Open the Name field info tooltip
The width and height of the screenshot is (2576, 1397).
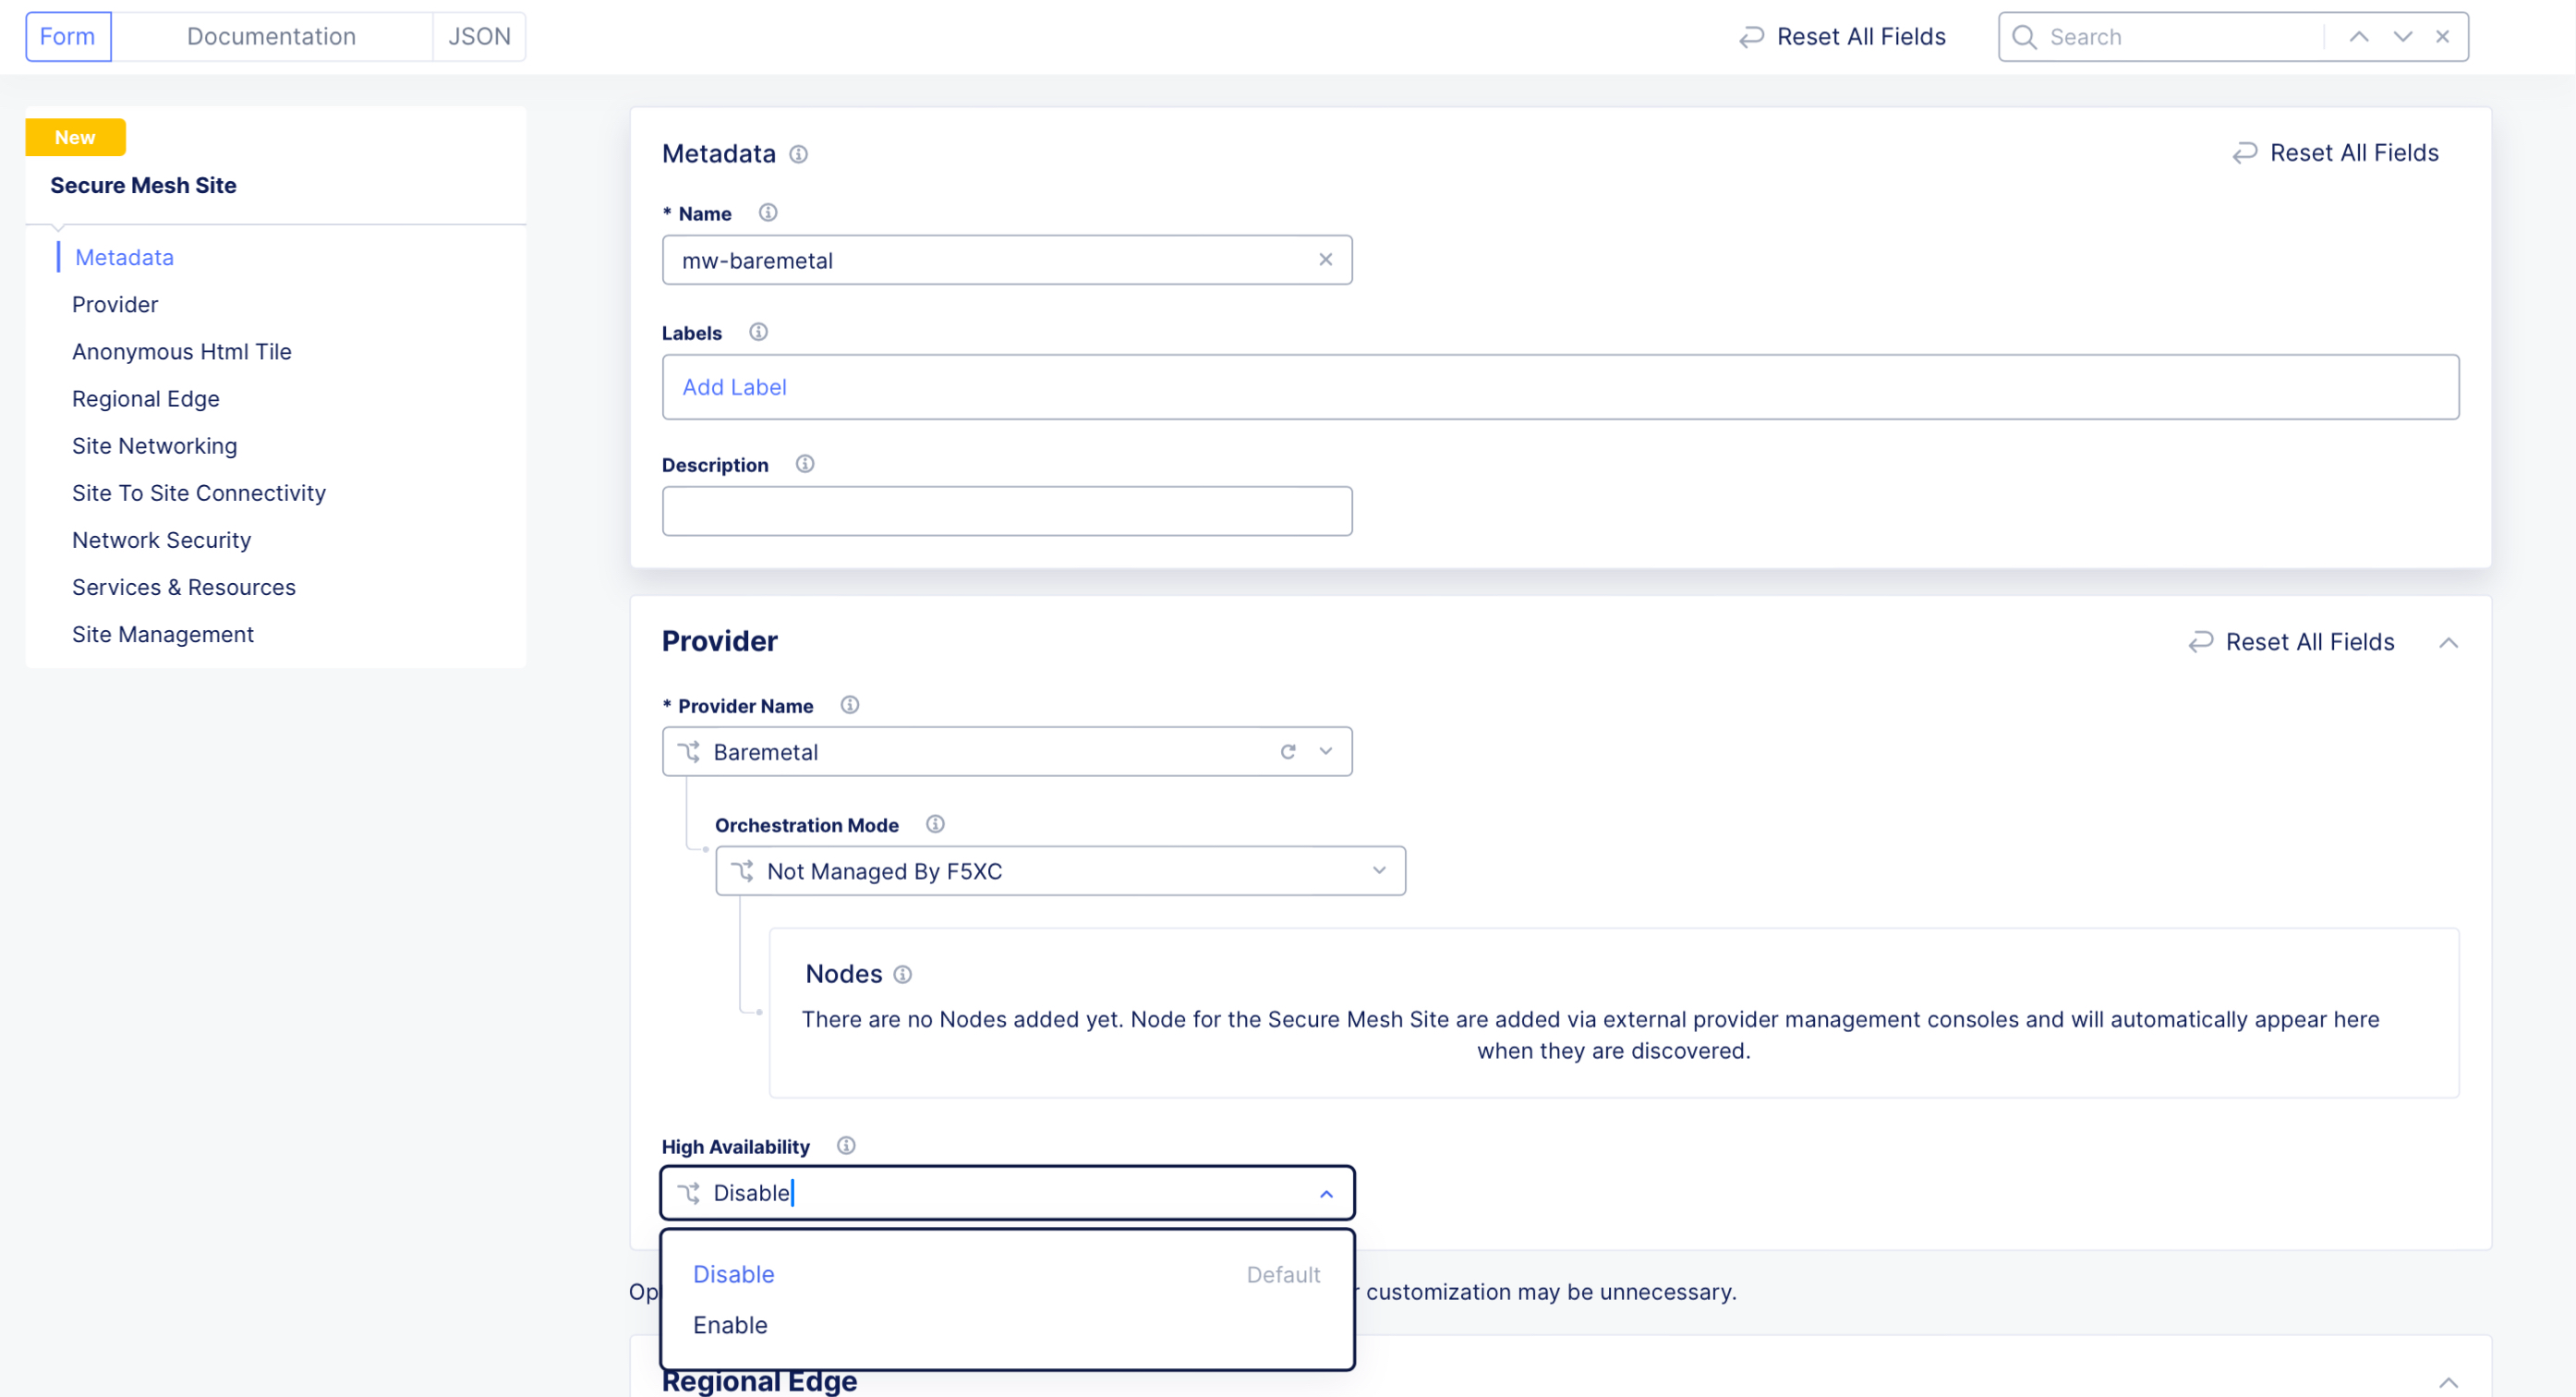coord(767,212)
